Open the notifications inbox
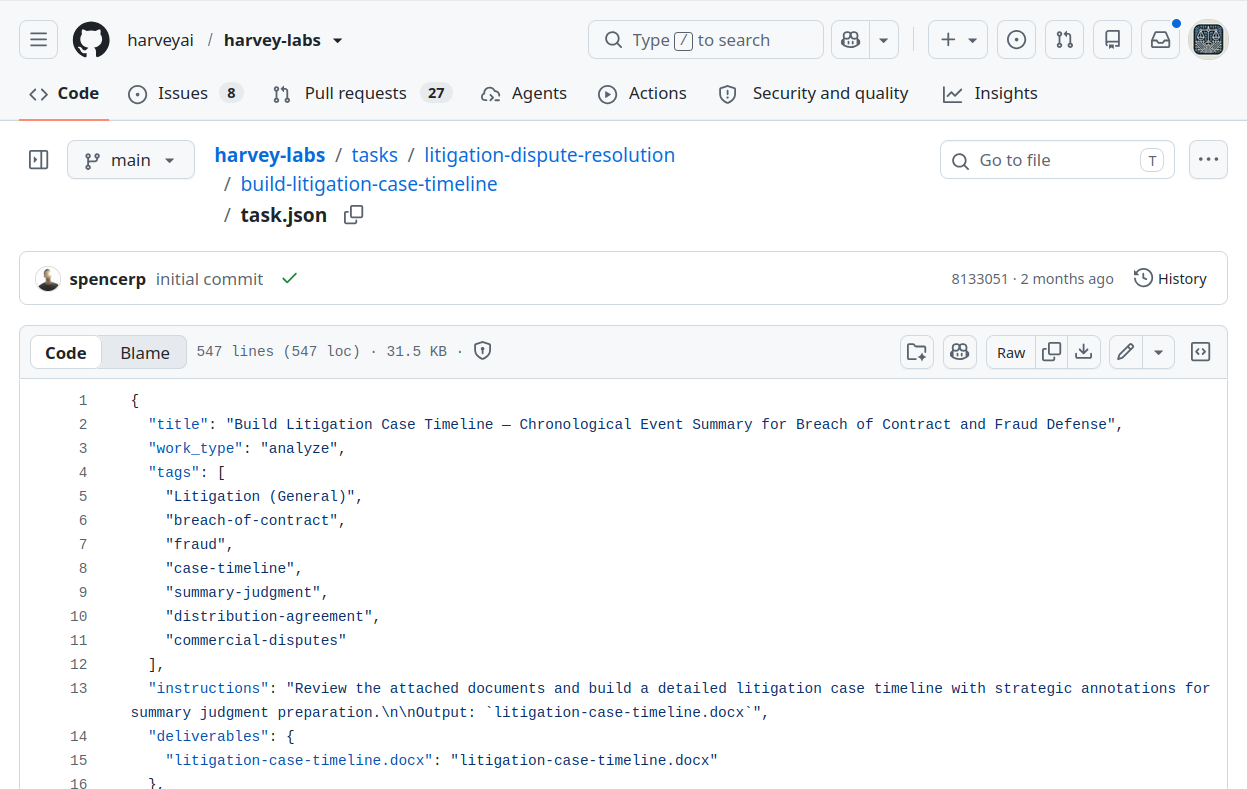 click(1160, 40)
